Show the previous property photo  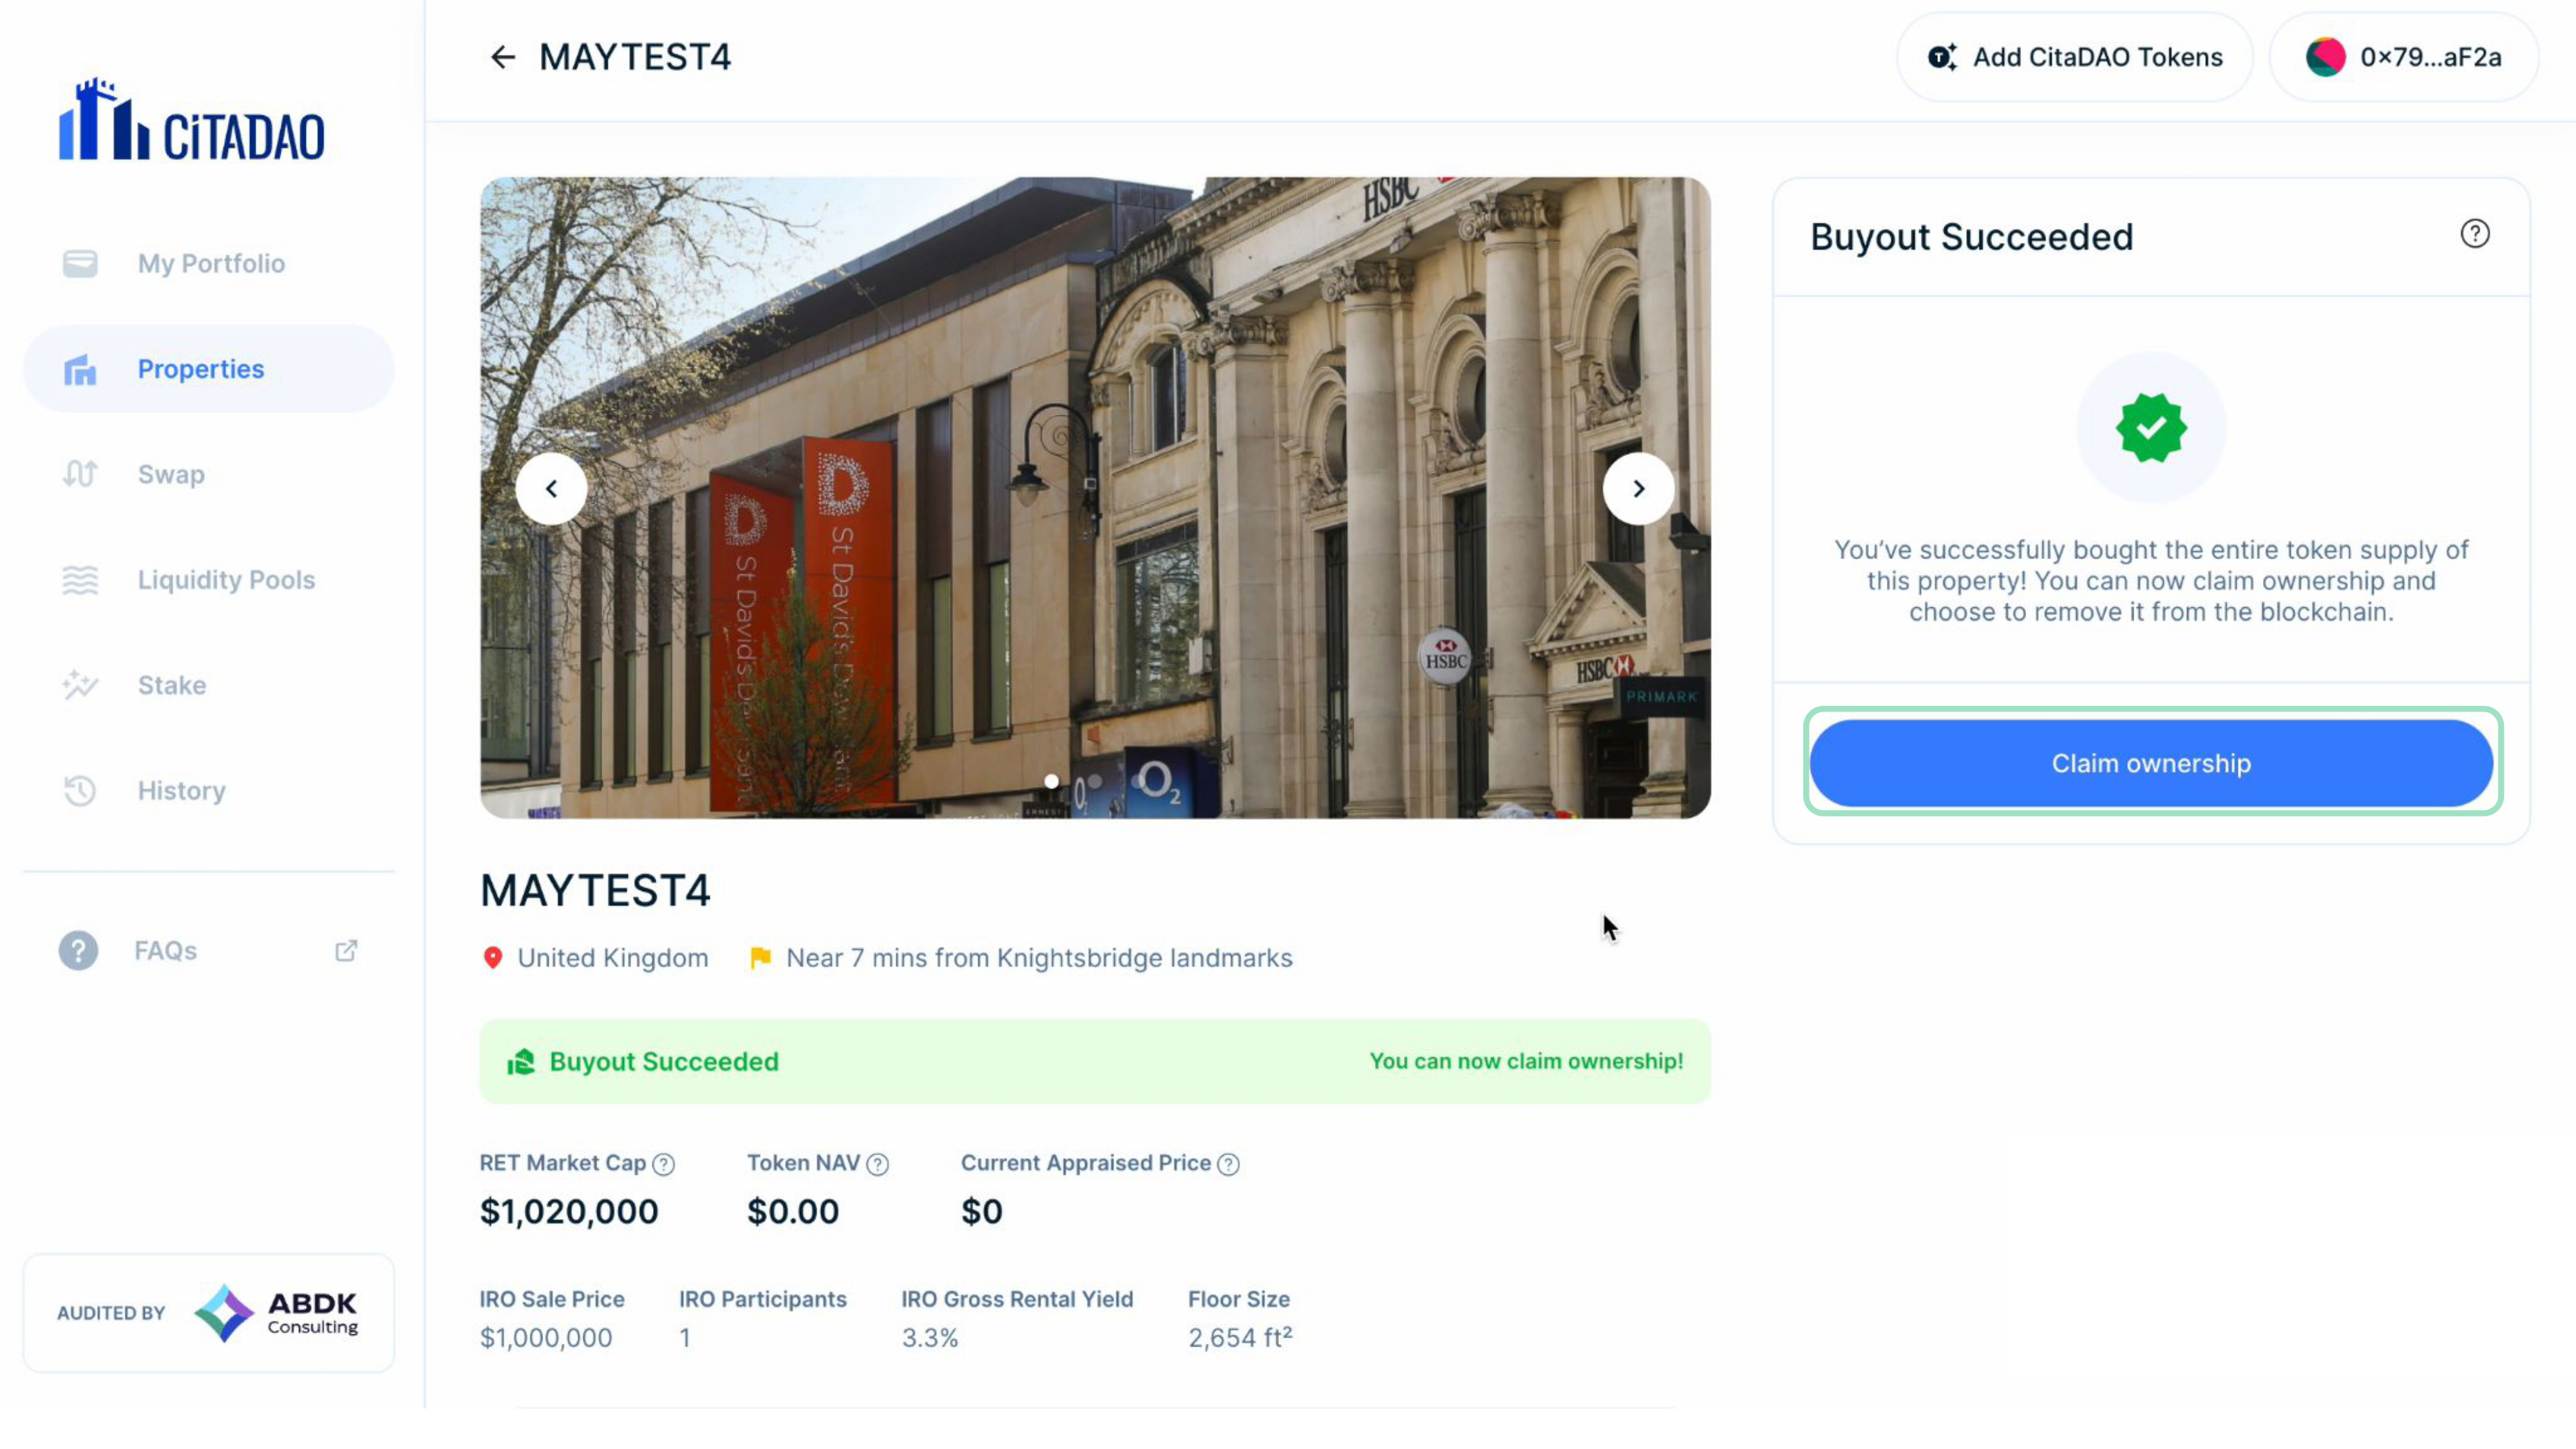(x=551, y=489)
